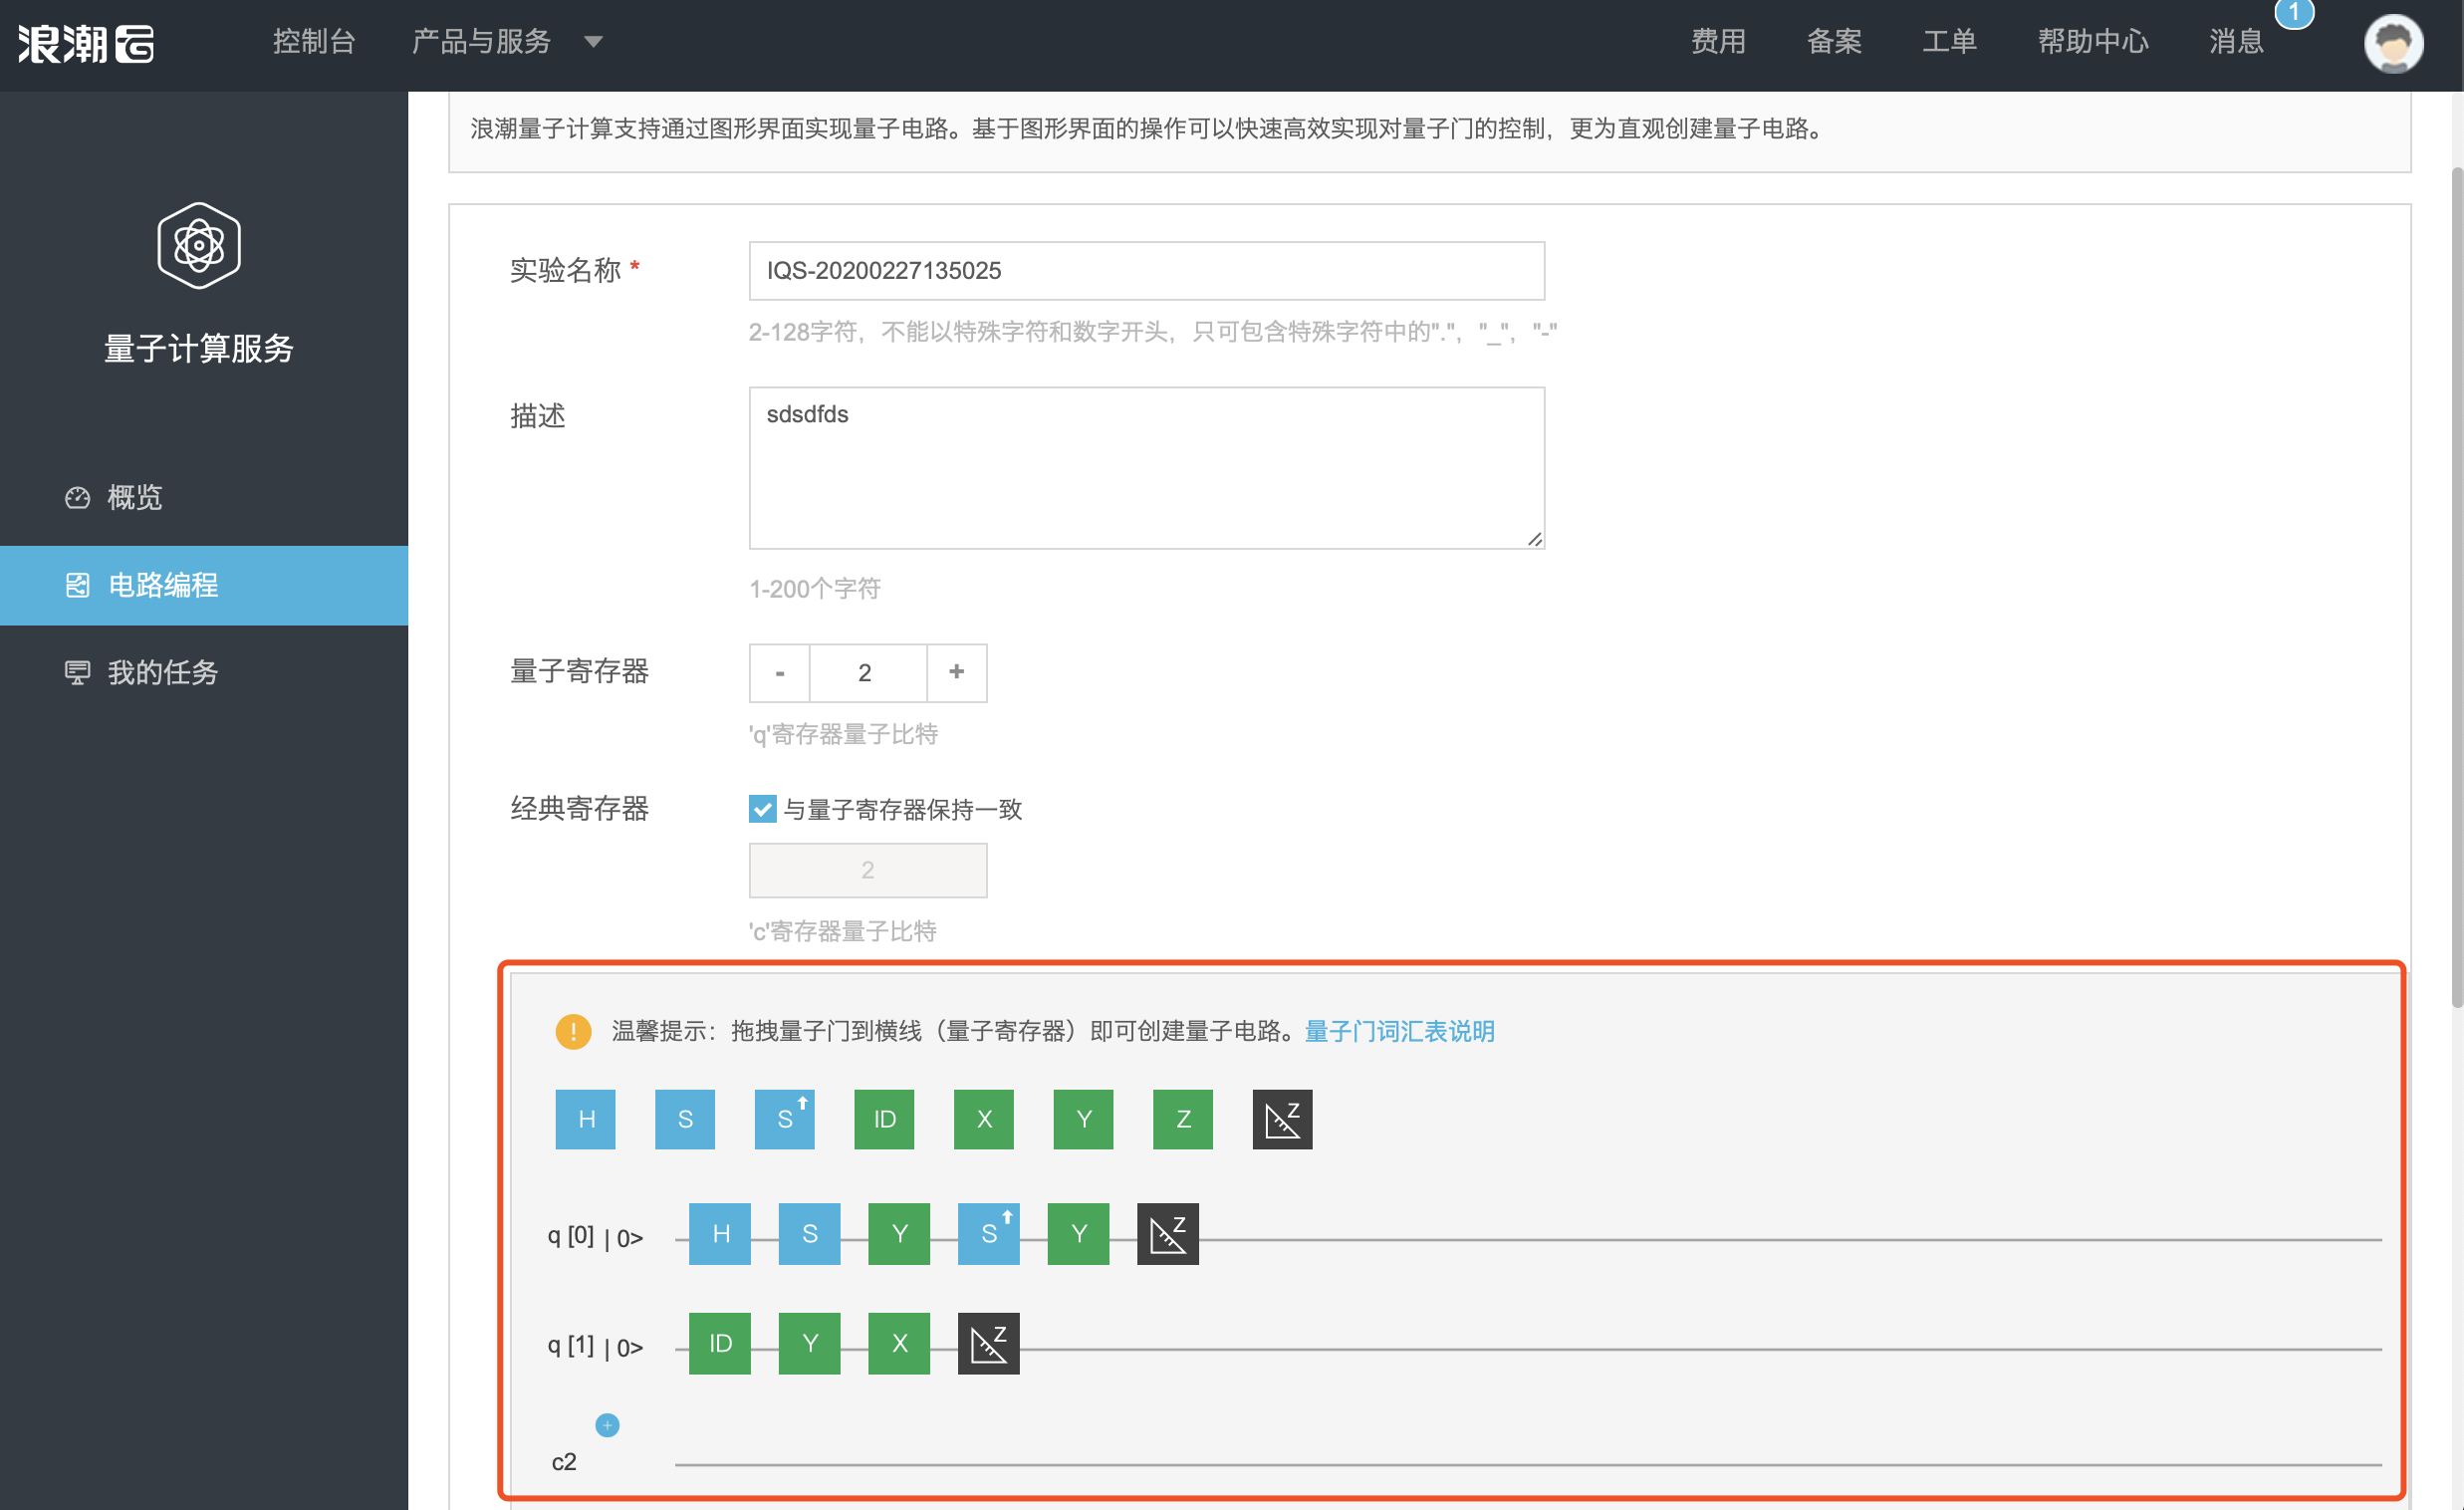Select the X gate from the palette
2464x1510 pixels.
983,1119
